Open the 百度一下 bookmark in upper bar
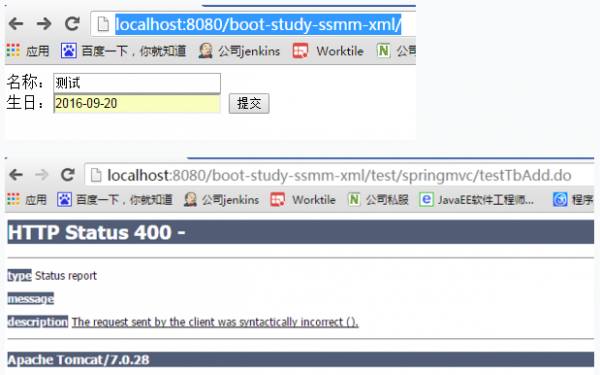 pos(123,51)
